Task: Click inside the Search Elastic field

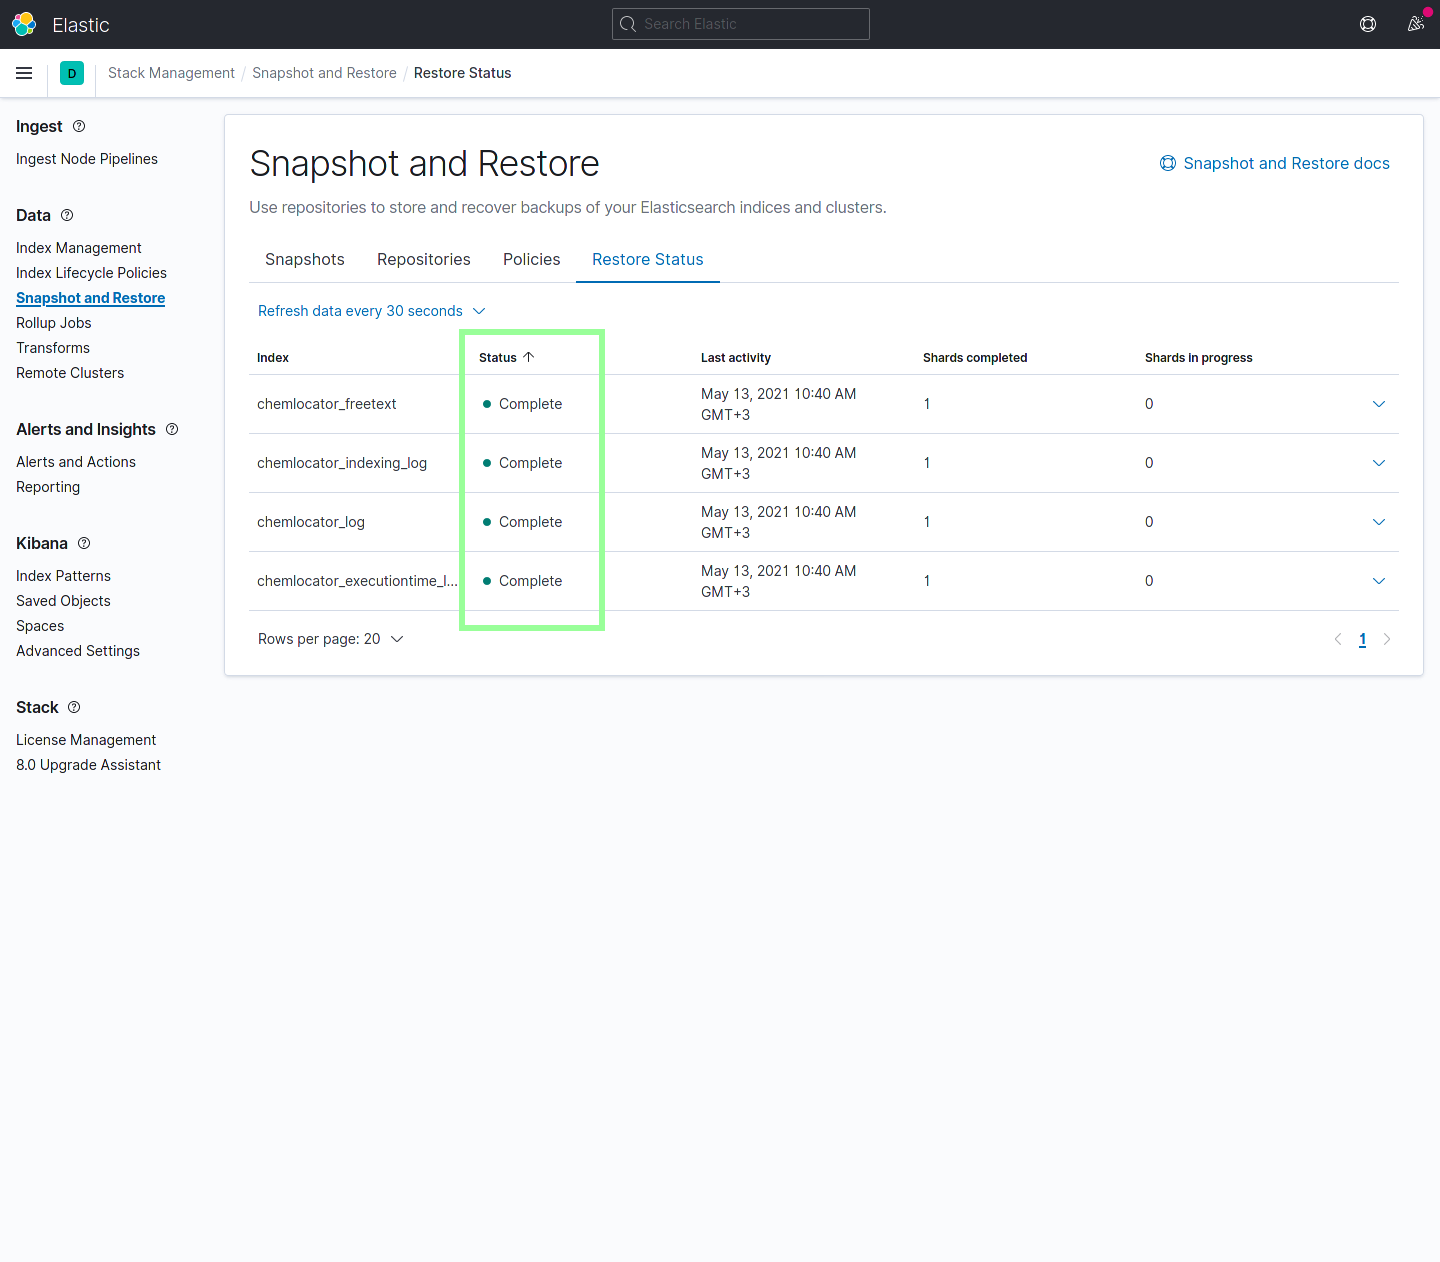Action: click(741, 24)
